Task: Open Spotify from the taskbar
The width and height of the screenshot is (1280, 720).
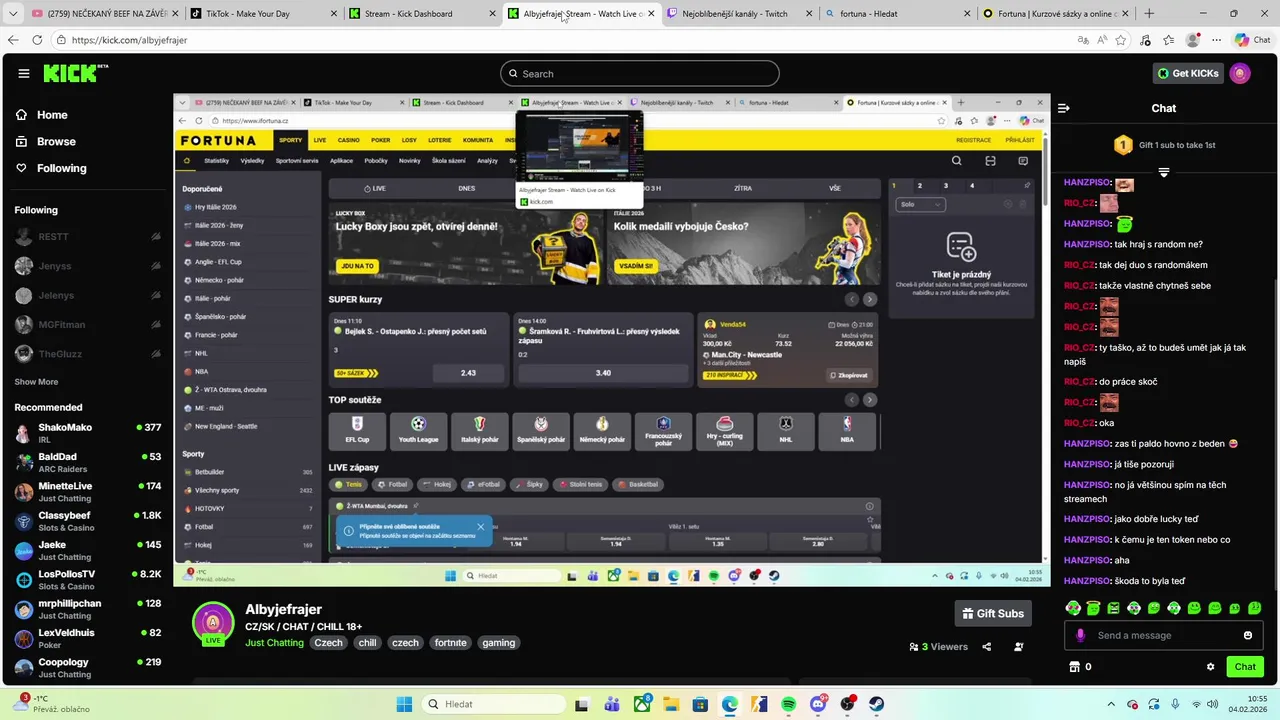Action: pyautogui.click(x=788, y=704)
